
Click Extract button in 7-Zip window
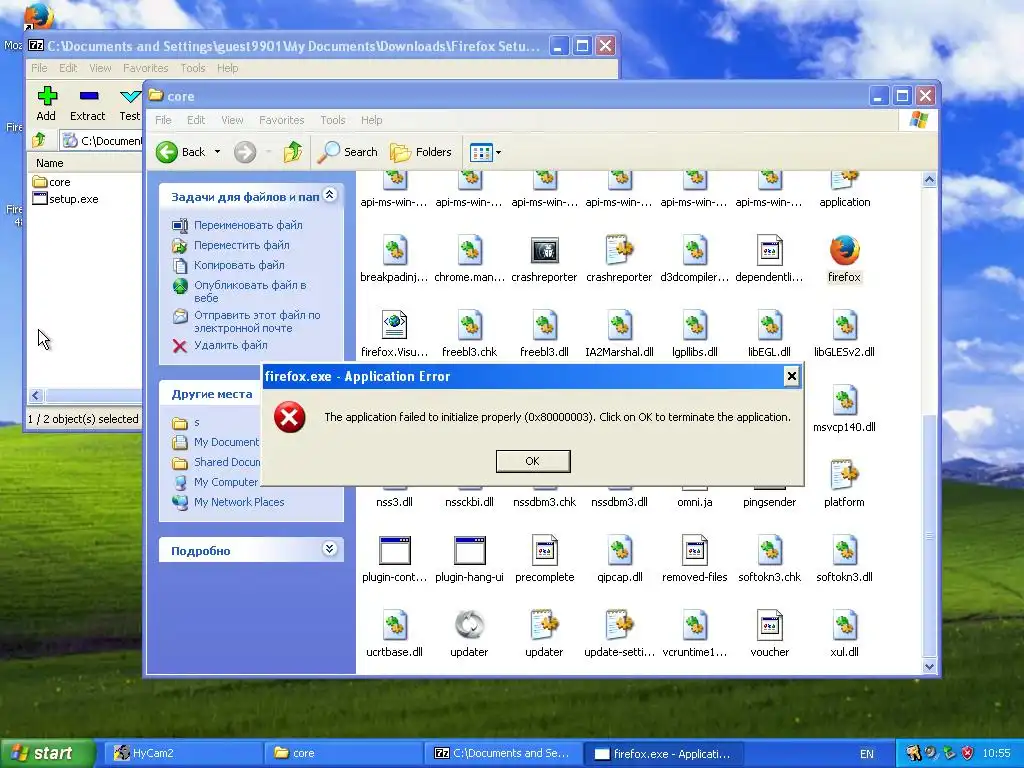click(x=88, y=104)
